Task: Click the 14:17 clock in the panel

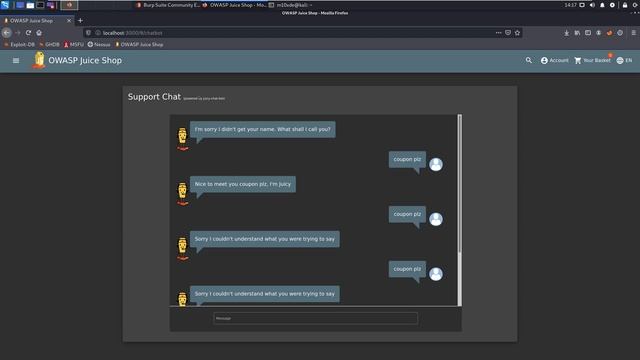Action: (571, 5)
